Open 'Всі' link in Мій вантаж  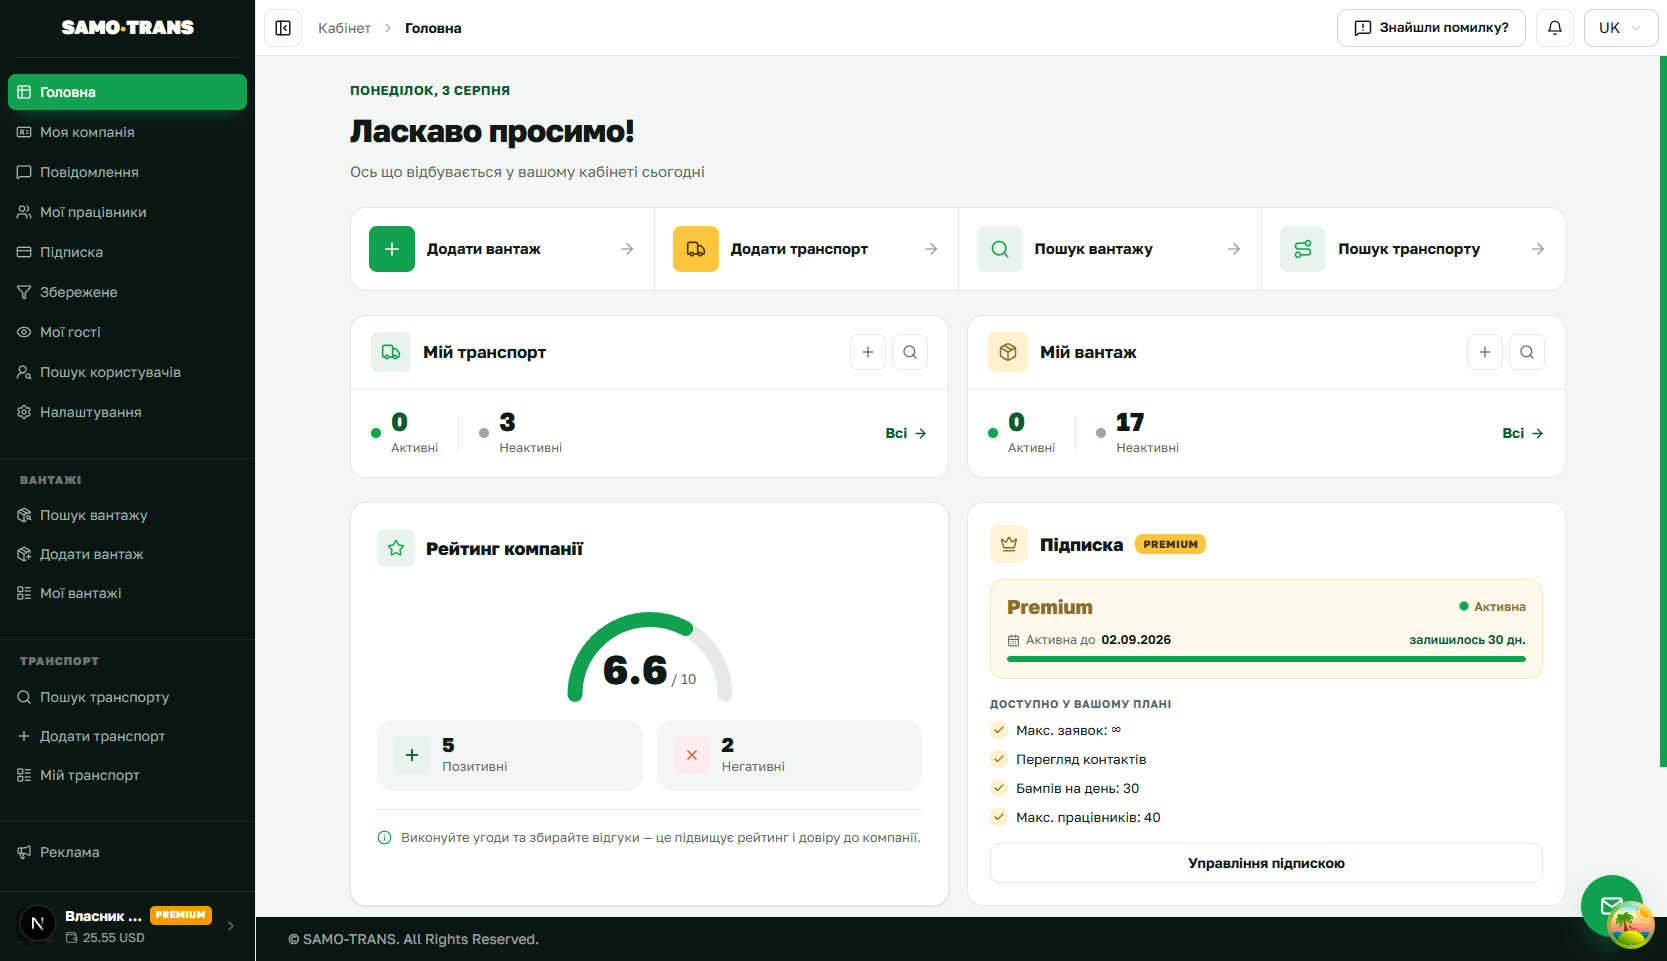pyautogui.click(x=1523, y=433)
